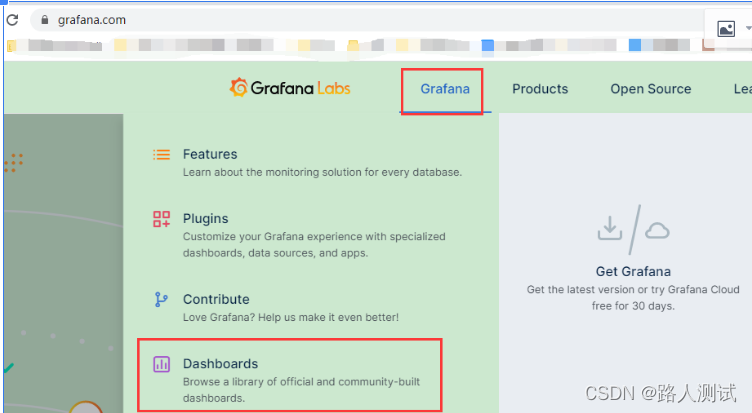Open the Contribute link
The height and width of the screenshot is (413, 752).
(216, 299)
